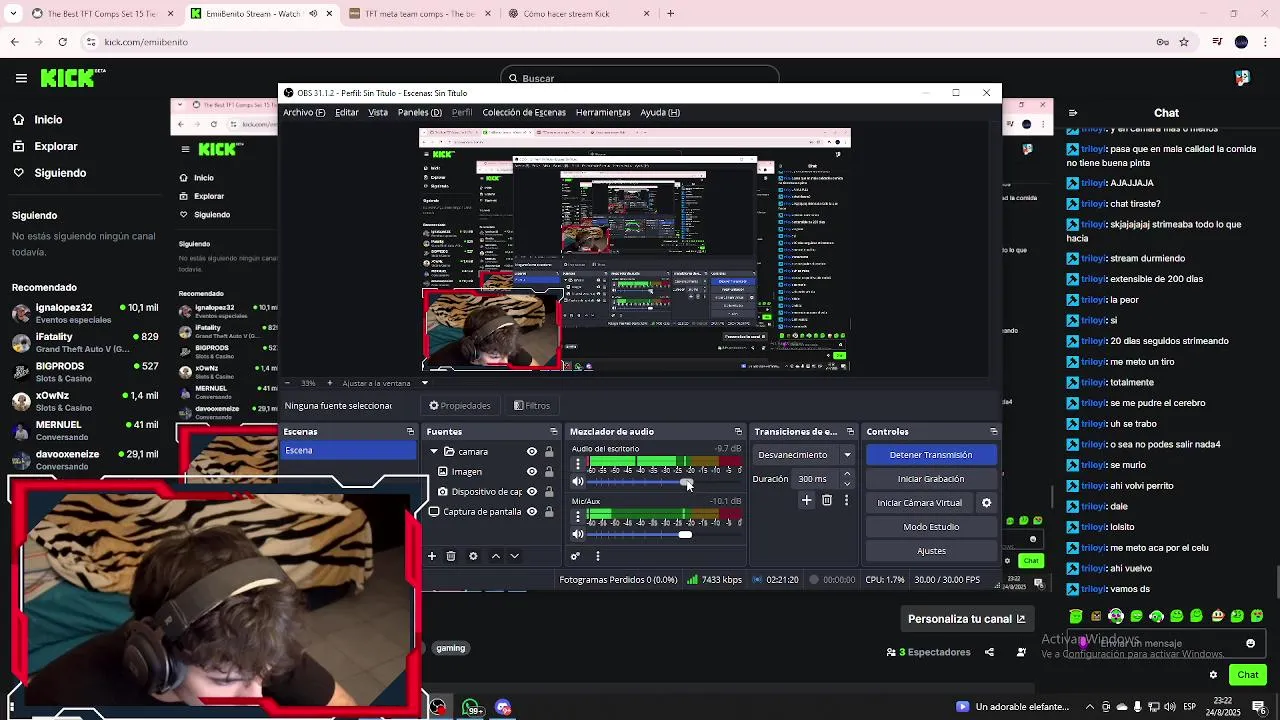Viewport: 1280px width, 720px height.
Task: Mute Audio del escritorio speaker
Action: point(577,482)
